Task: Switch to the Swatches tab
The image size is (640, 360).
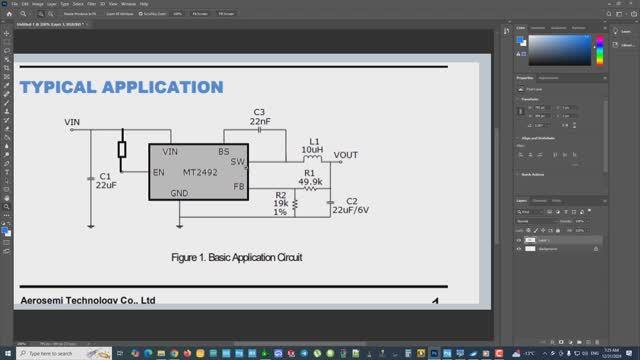Action: 538,28
